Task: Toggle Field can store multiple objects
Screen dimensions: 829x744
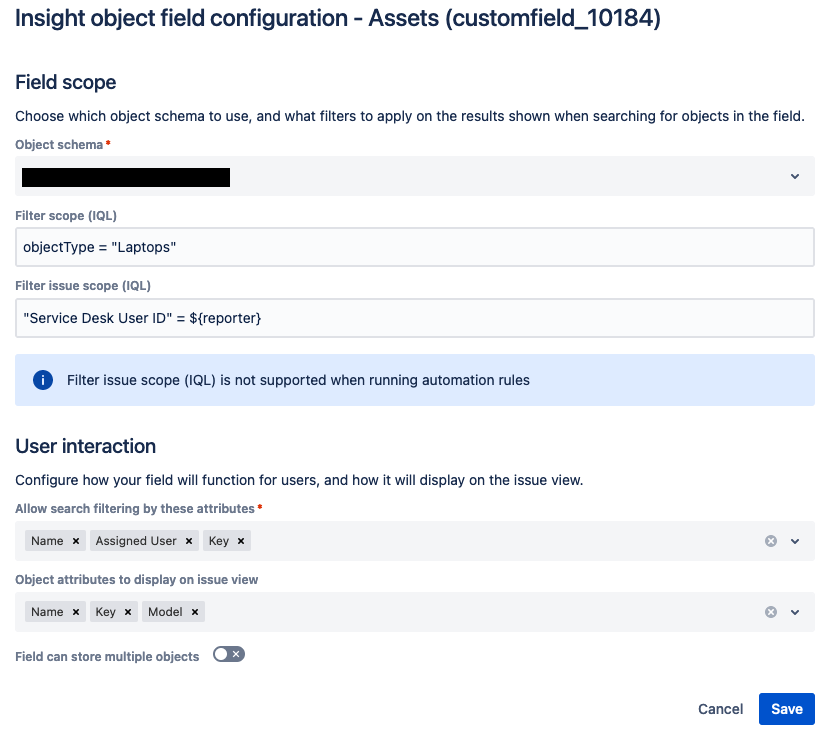Action: [x=229, y=655]
